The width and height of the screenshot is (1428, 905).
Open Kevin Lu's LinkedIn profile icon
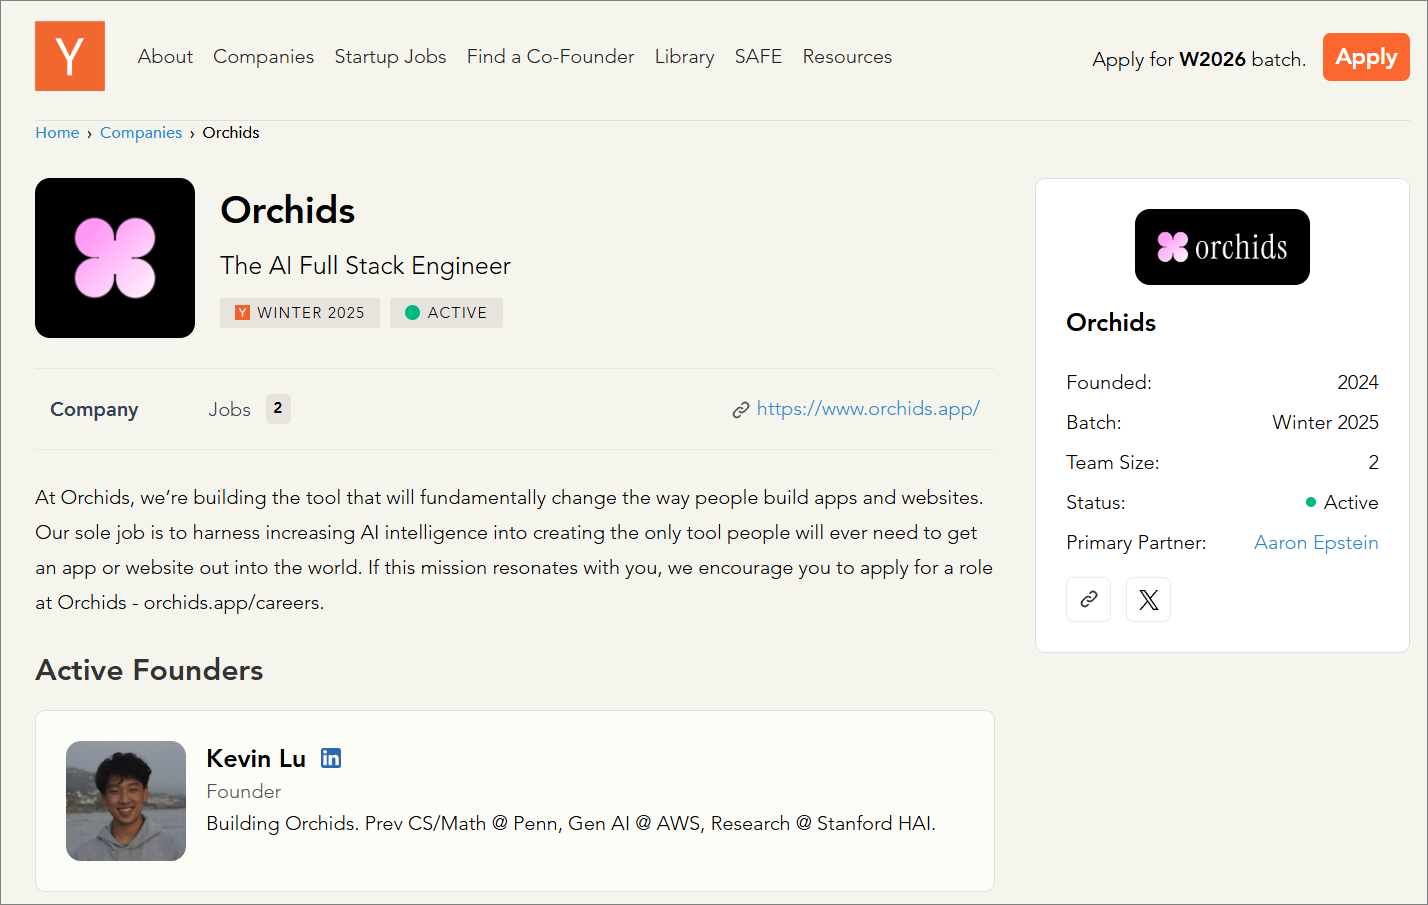[x=331, y=758]
